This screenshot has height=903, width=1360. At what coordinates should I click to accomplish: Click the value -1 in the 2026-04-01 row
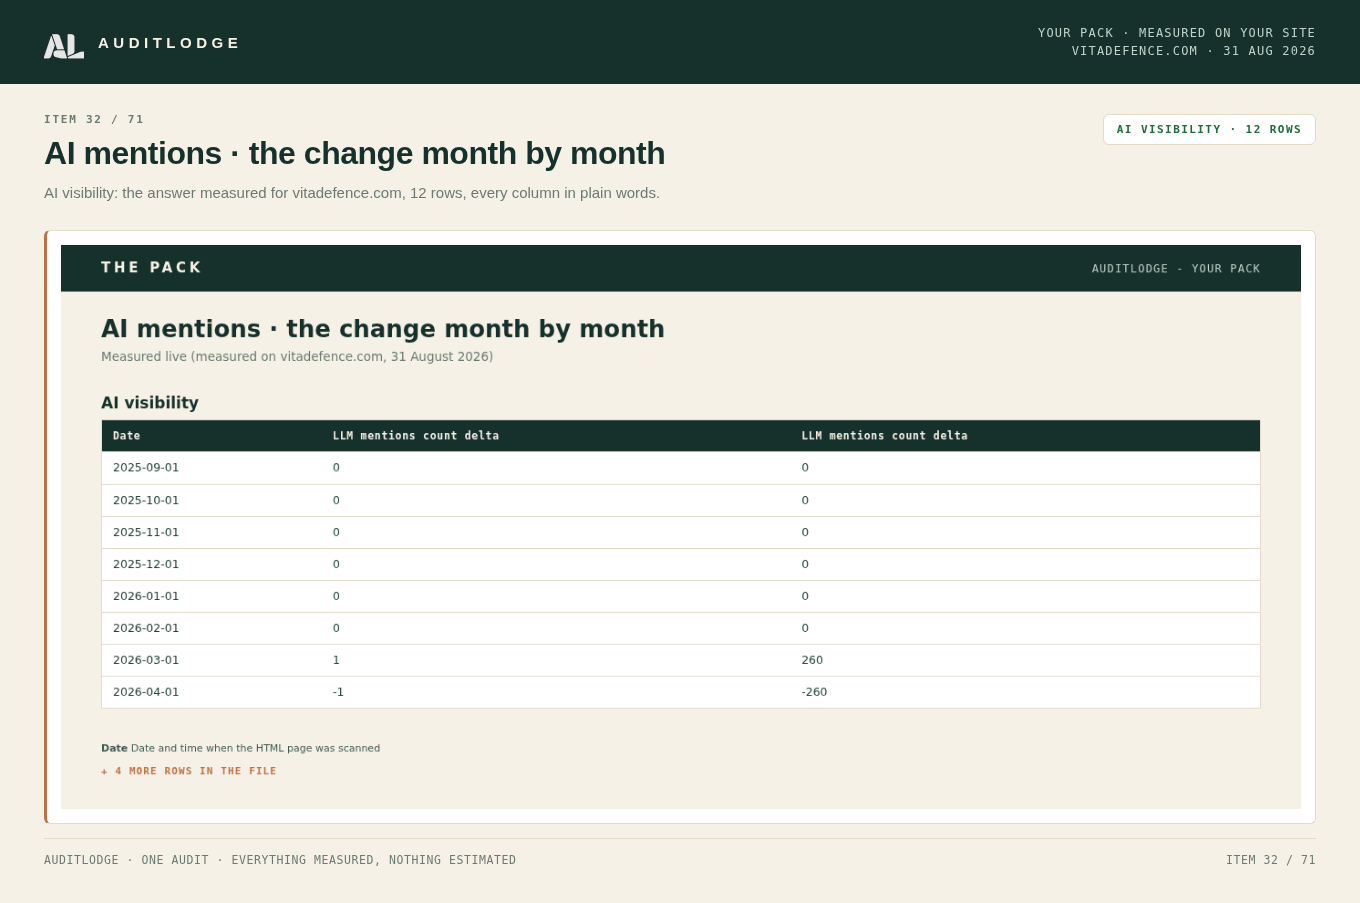[338, 692]
